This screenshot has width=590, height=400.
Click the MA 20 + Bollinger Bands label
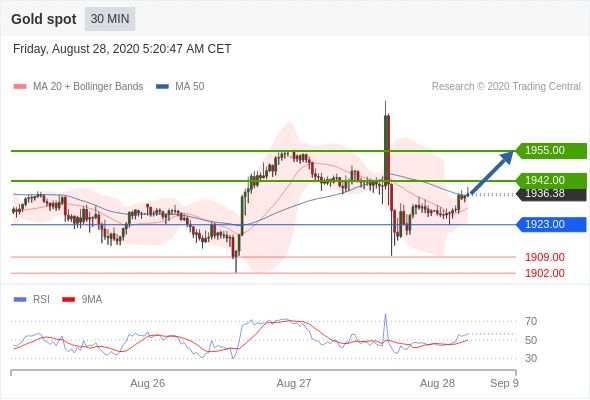88,87
